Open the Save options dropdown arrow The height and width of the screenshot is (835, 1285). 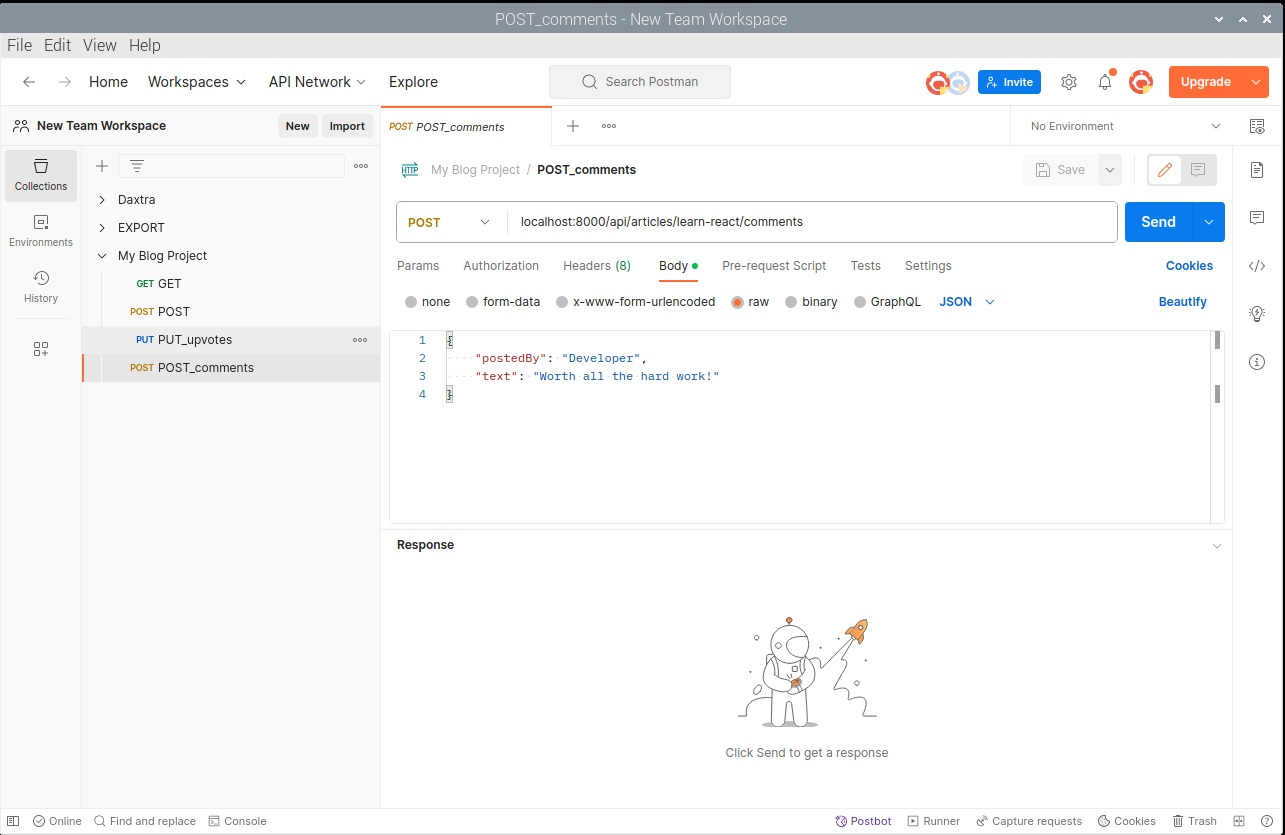point(1109,170)
